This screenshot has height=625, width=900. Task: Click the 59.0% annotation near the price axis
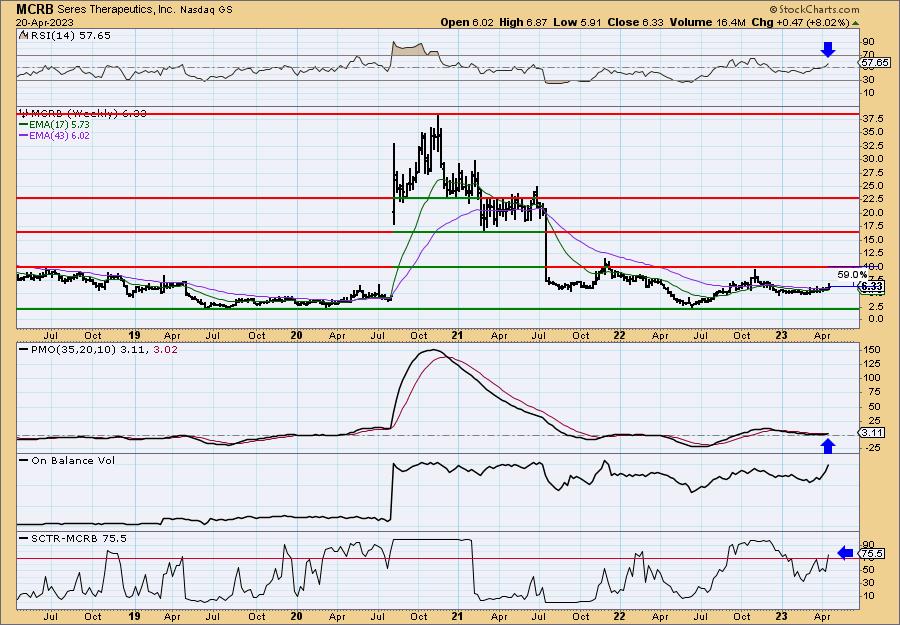pyautogui.click(x=852, y=275)
